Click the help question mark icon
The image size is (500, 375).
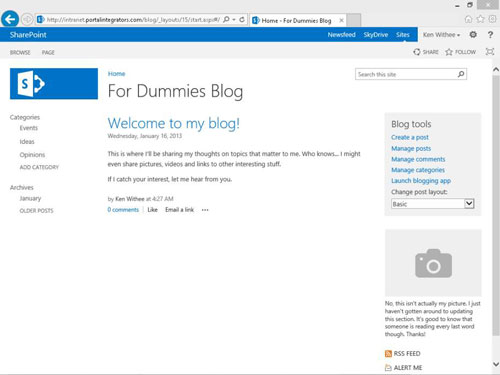[490, 35]
